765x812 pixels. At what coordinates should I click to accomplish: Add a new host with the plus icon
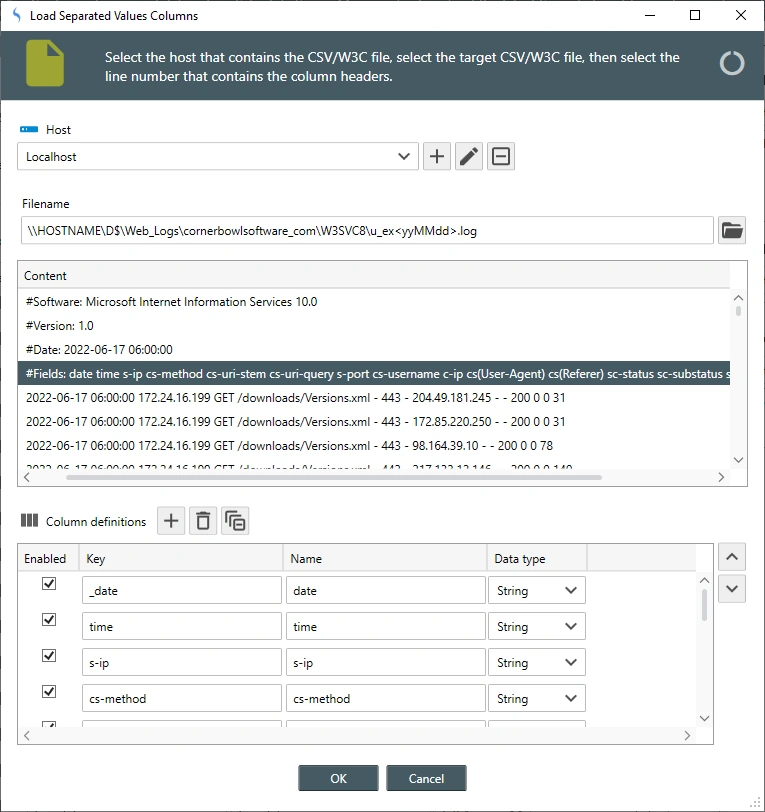[437, 157]
